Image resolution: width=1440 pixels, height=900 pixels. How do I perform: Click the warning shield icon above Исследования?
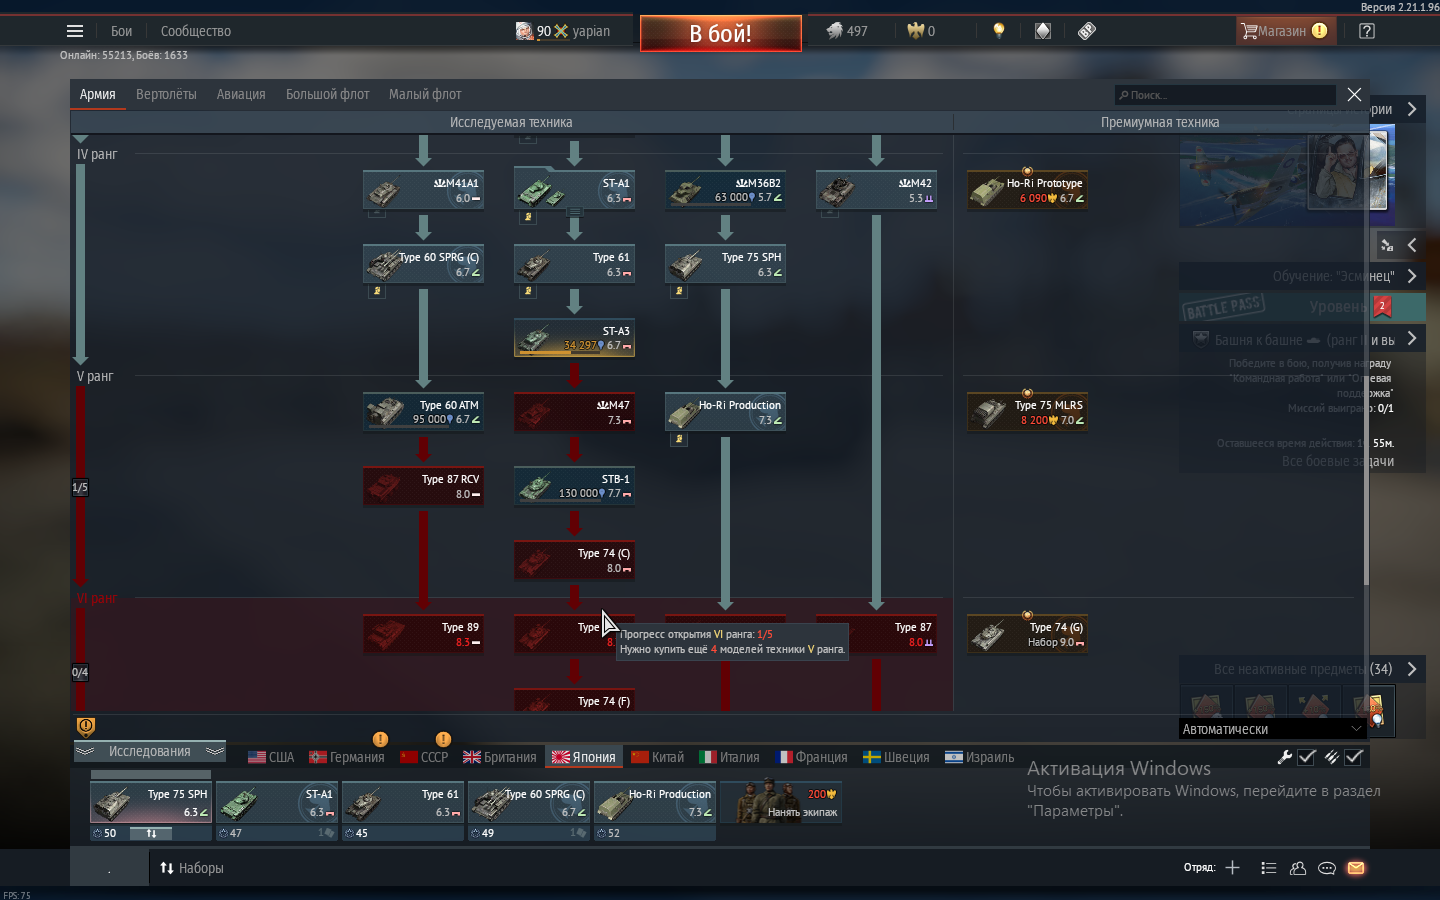coord(86,726)
